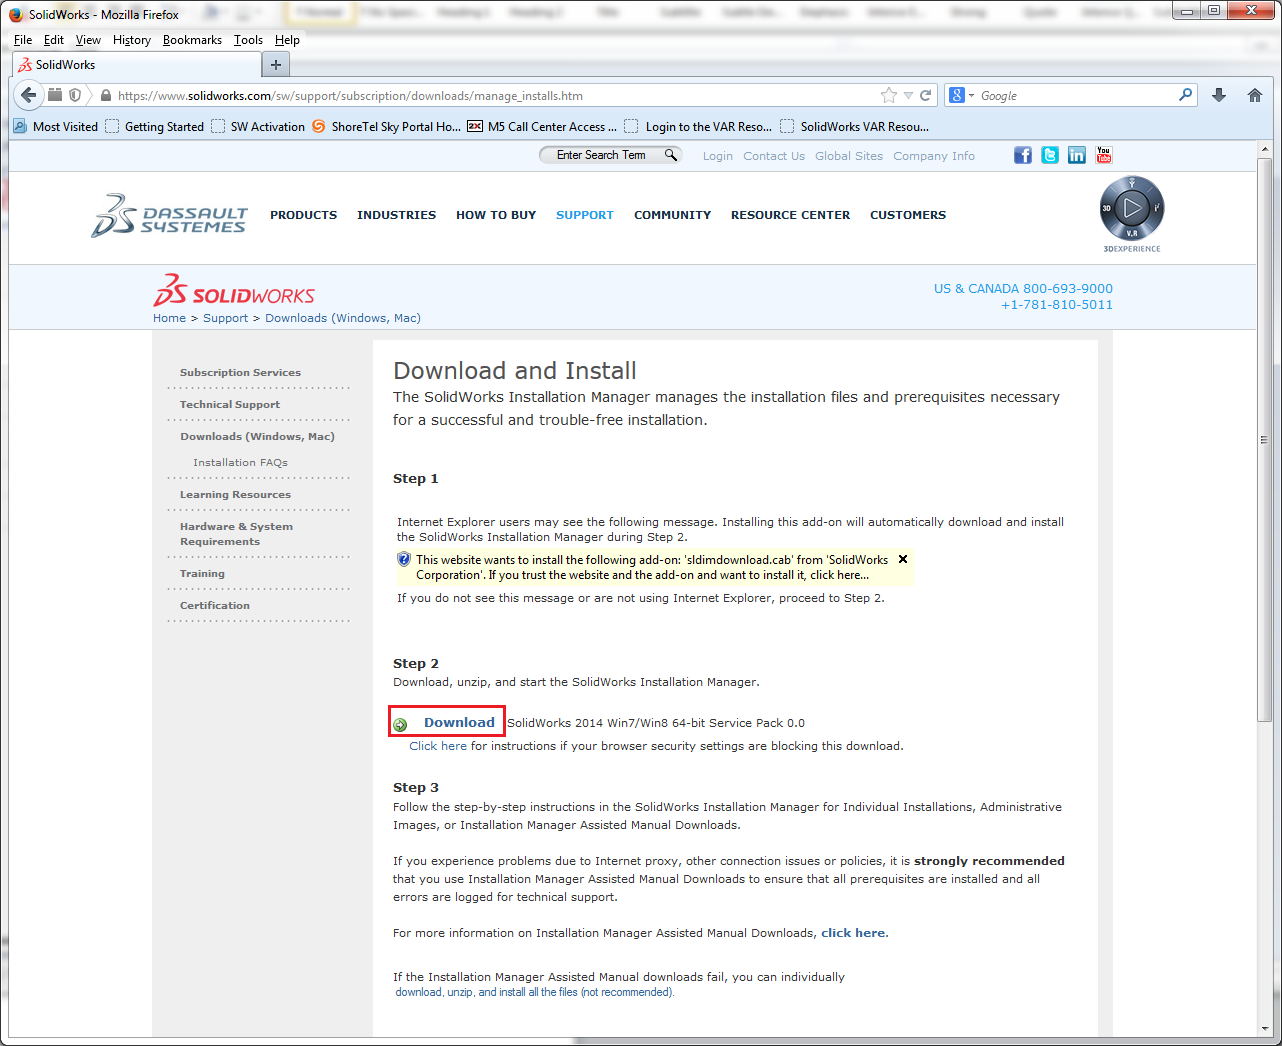The height and width of the screenshot is (1046, 1282).
Task: Click the site search magnifier icon
Action: coord(671,155)
